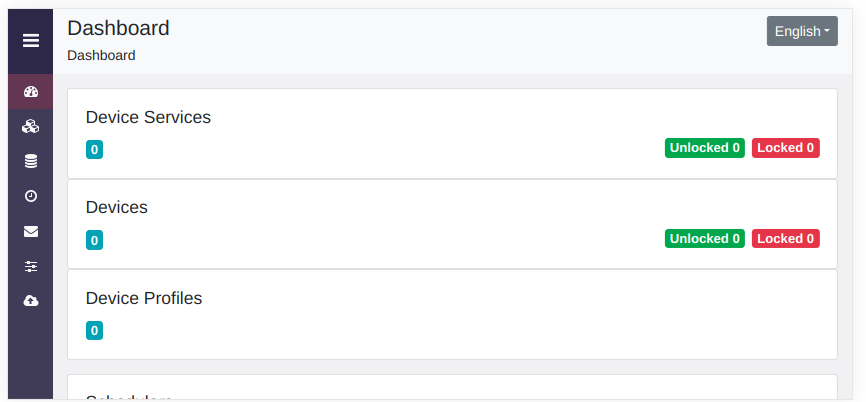This screenshot has width=866, height=402.
Task: Click Locked 0 badge in Devices
Action: point(785,239)
